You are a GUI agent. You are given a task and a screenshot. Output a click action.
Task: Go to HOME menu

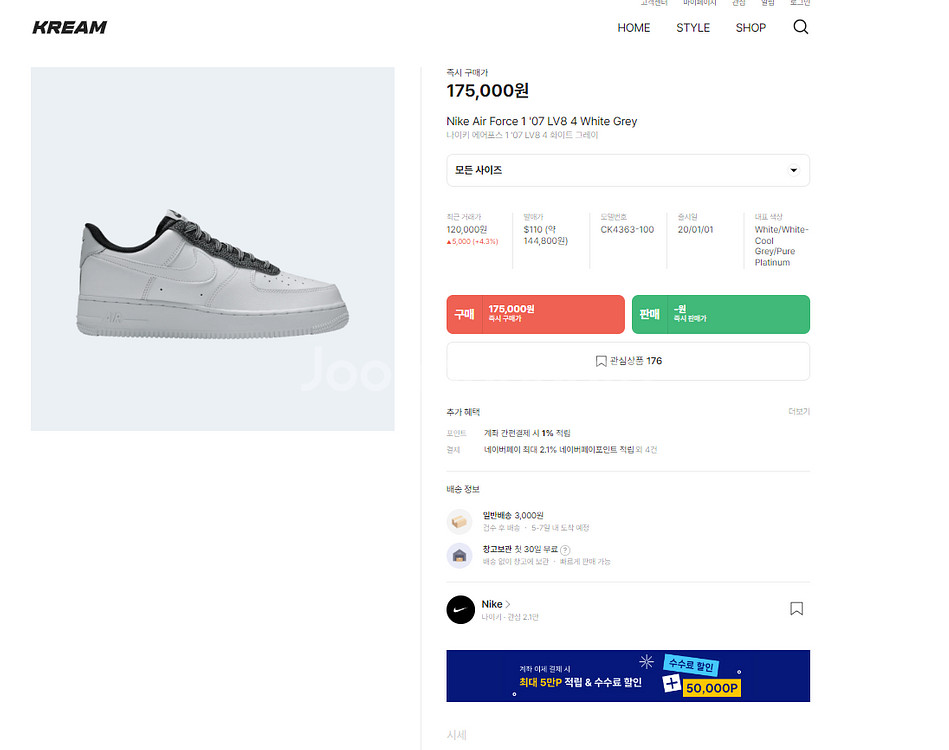pos(633,28)
